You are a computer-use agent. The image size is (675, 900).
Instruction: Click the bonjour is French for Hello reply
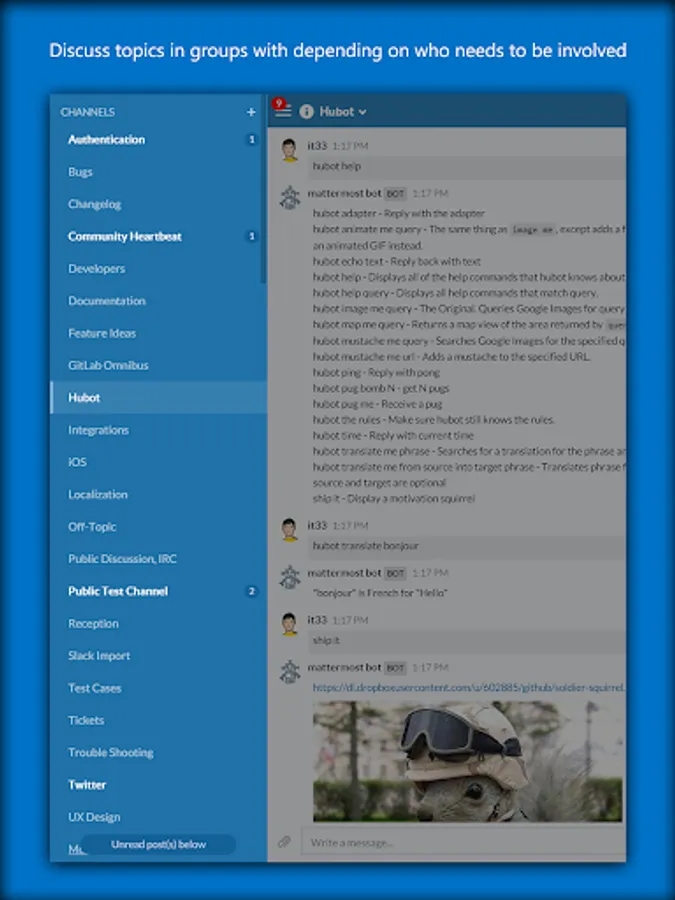point(380,593)
